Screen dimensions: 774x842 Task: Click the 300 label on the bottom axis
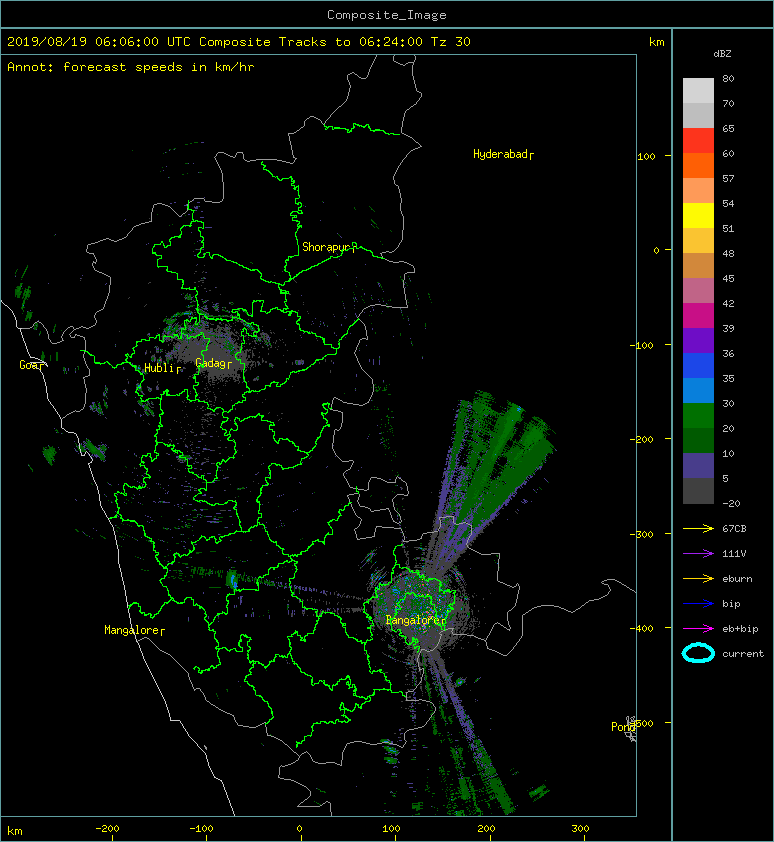tap(580, 829)
